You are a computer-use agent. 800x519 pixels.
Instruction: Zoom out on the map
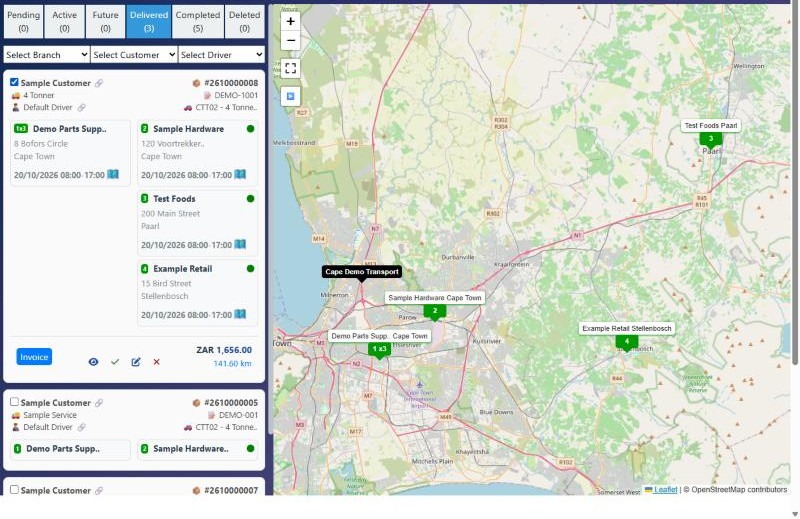tap(290, 40)
